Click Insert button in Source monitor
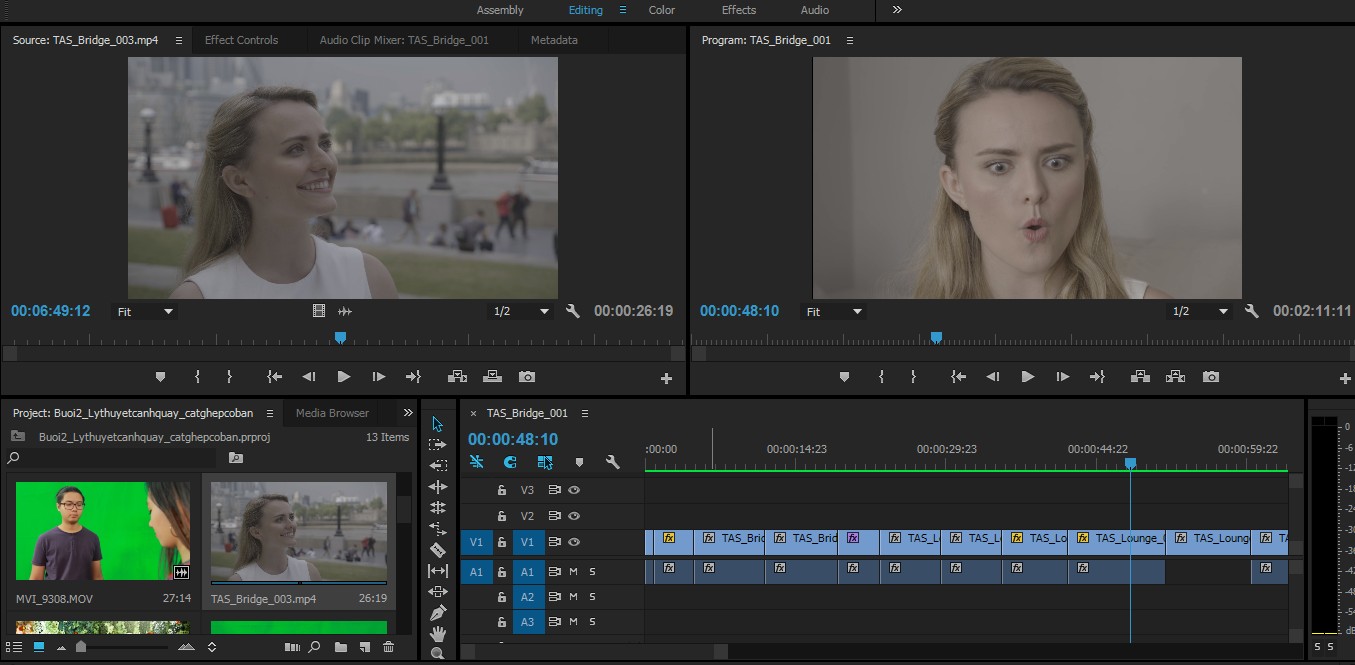 (x=457, y=377)
